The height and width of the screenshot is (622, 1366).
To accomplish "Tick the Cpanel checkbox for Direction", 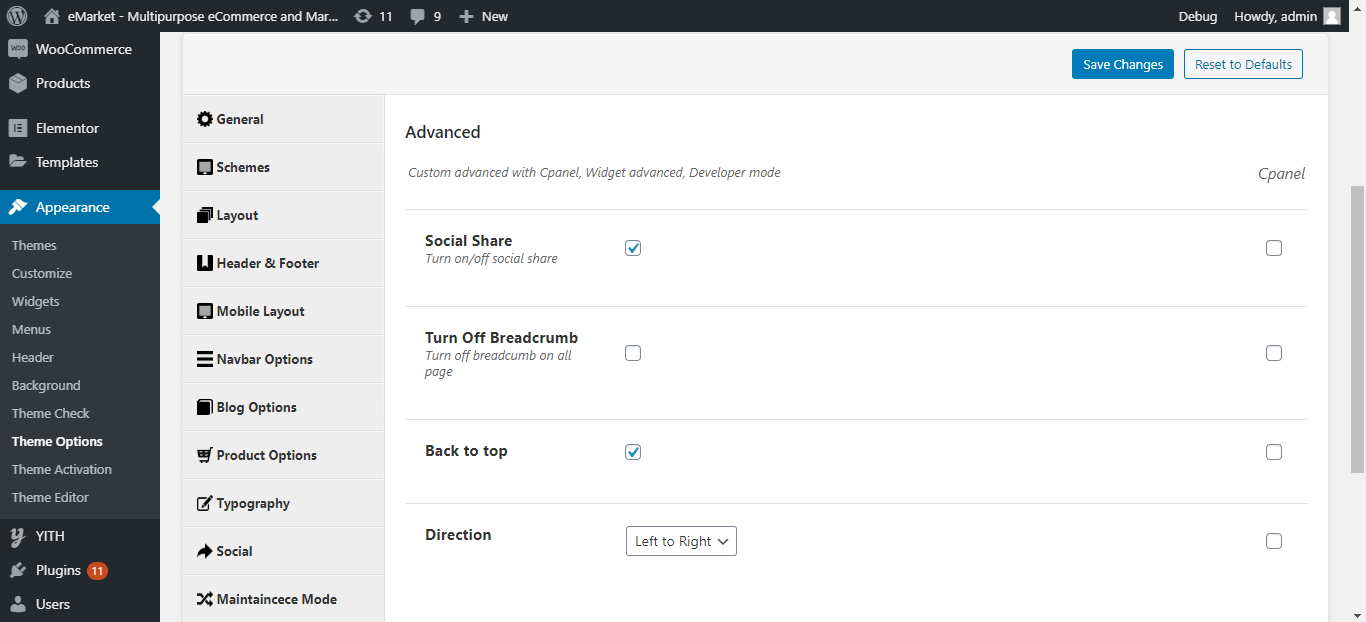I will (x=1274, y=541).
